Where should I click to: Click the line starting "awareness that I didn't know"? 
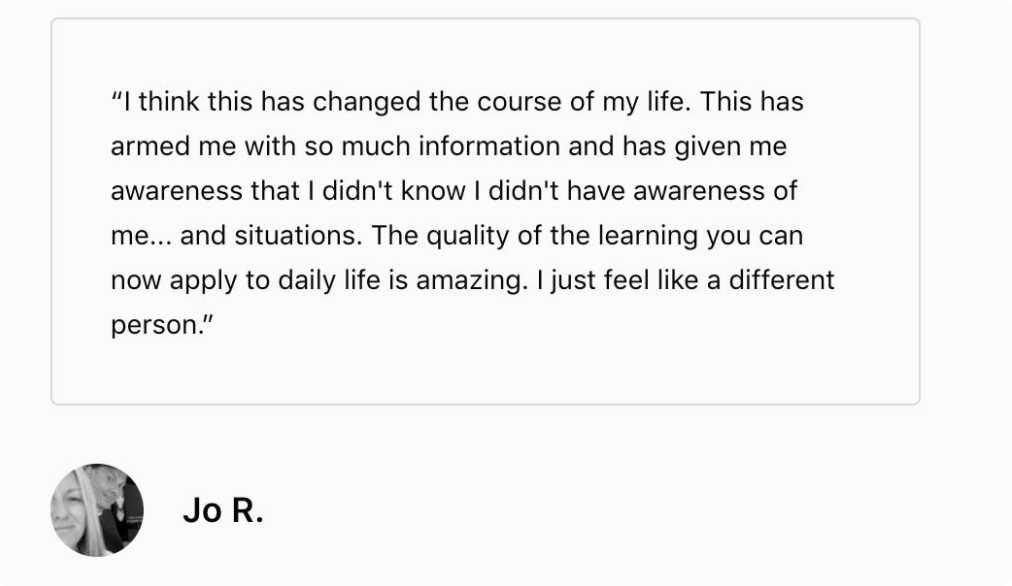coord(453,191)
